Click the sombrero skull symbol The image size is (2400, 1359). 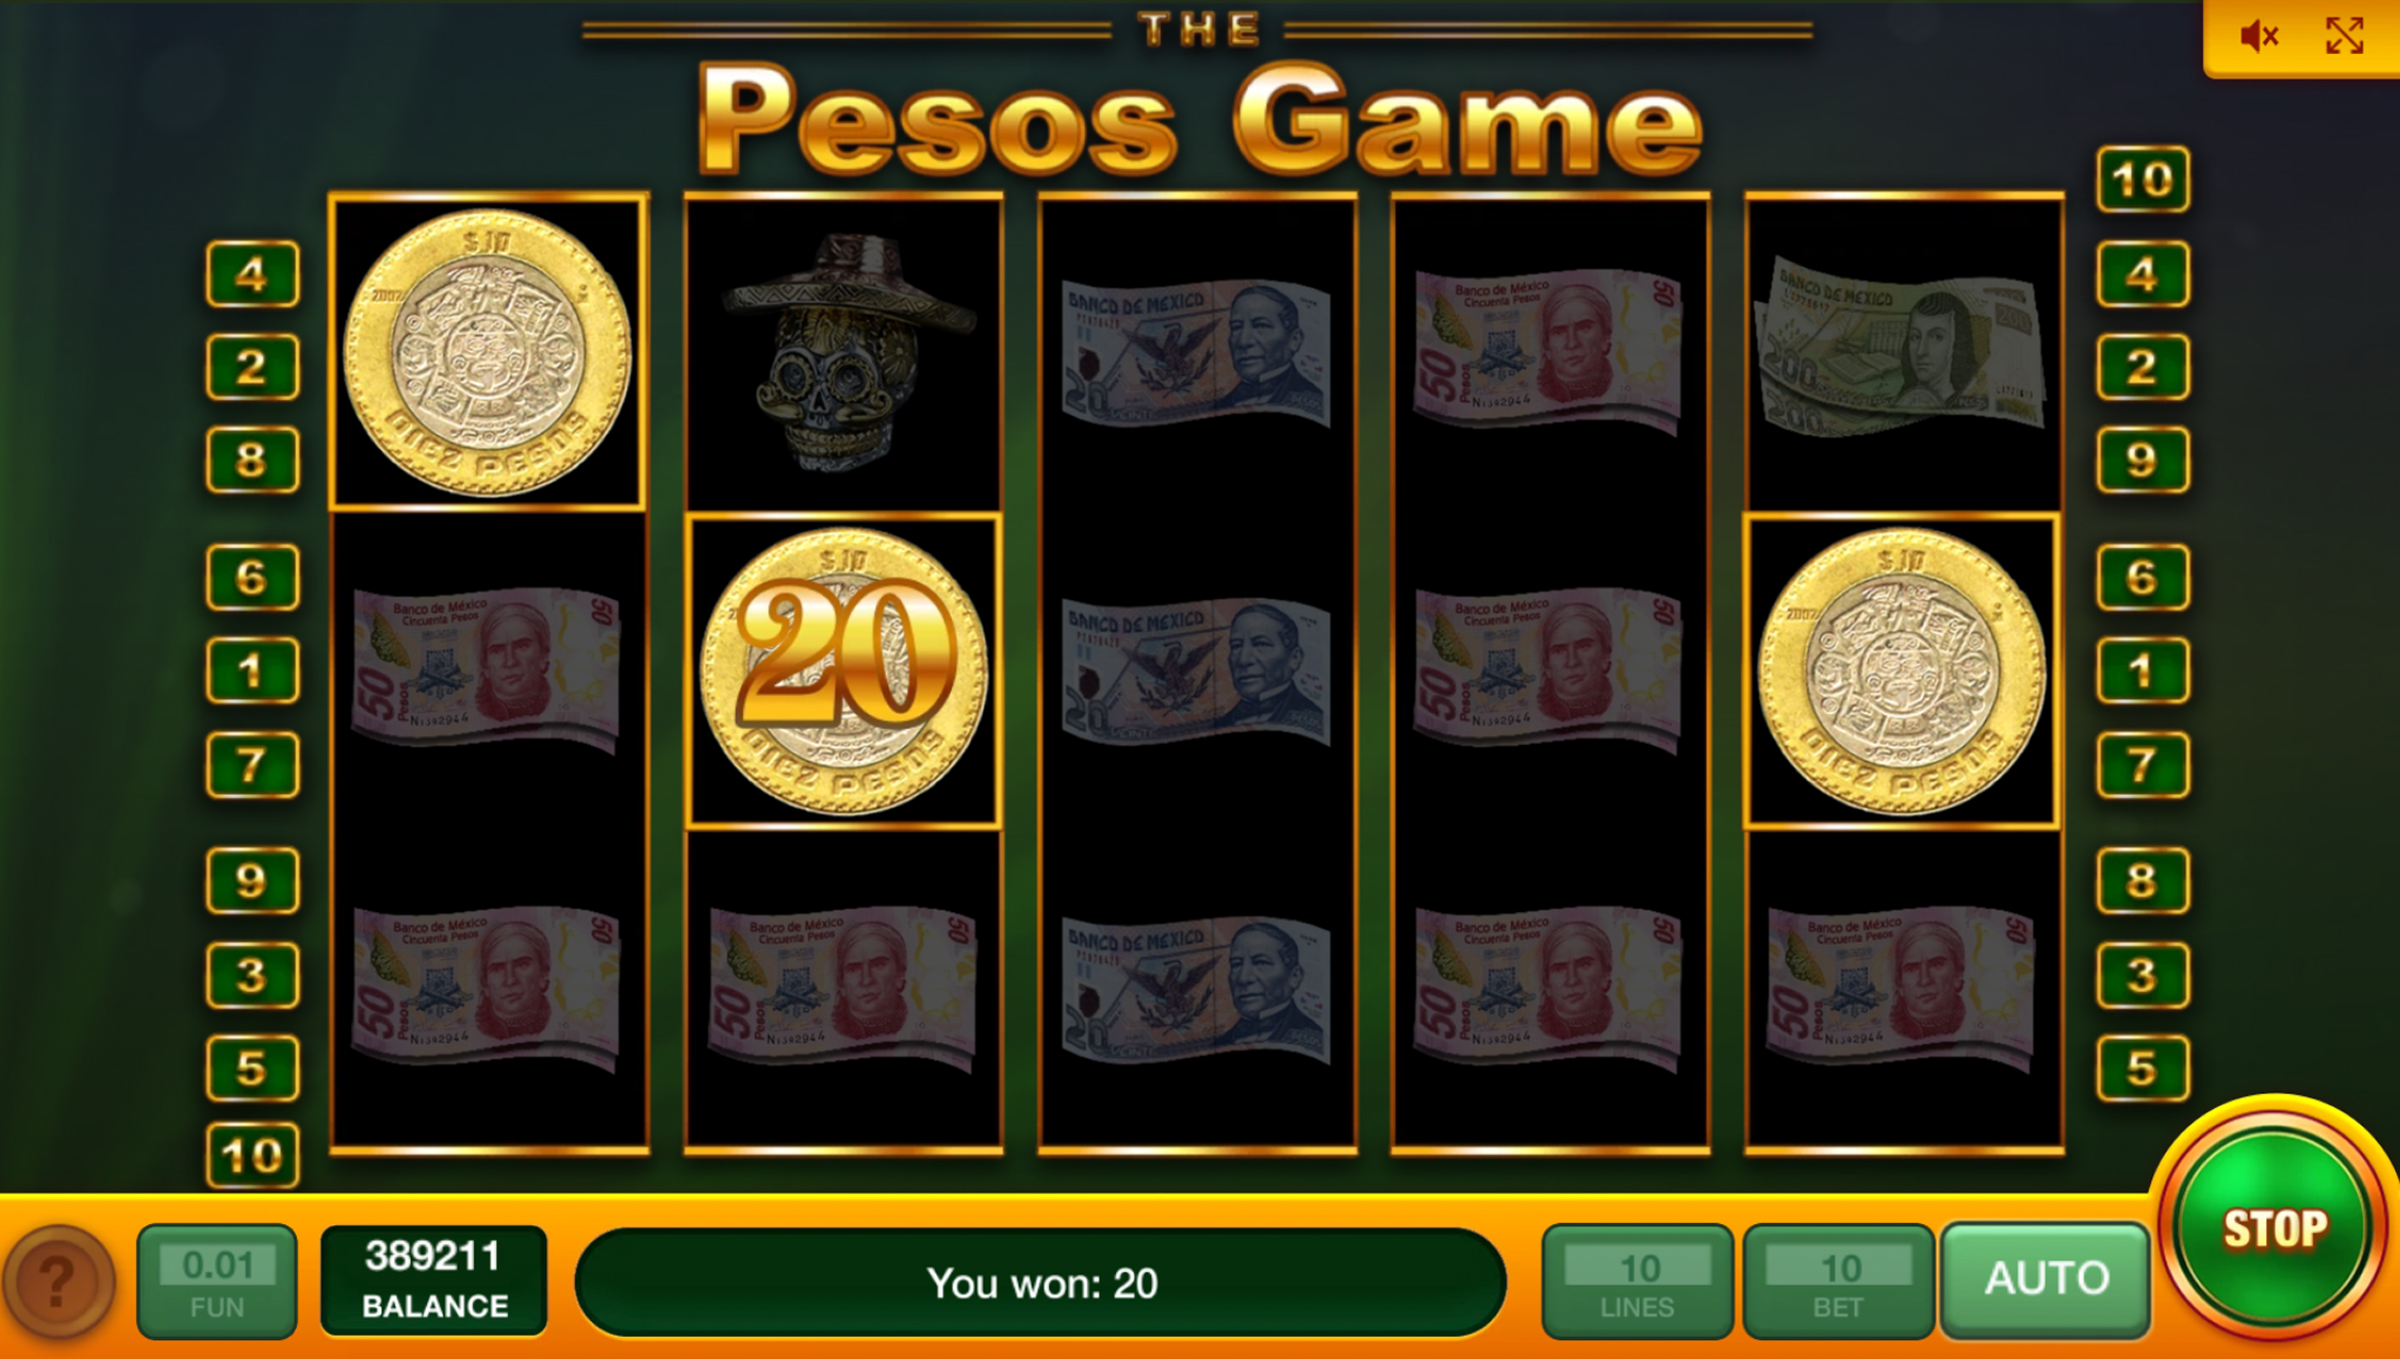point(846,350)
